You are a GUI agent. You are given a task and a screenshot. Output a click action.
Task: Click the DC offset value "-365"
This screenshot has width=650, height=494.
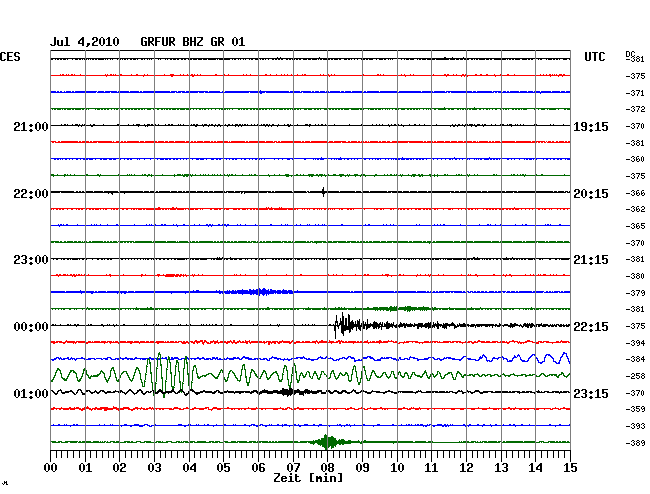(635, 226)
